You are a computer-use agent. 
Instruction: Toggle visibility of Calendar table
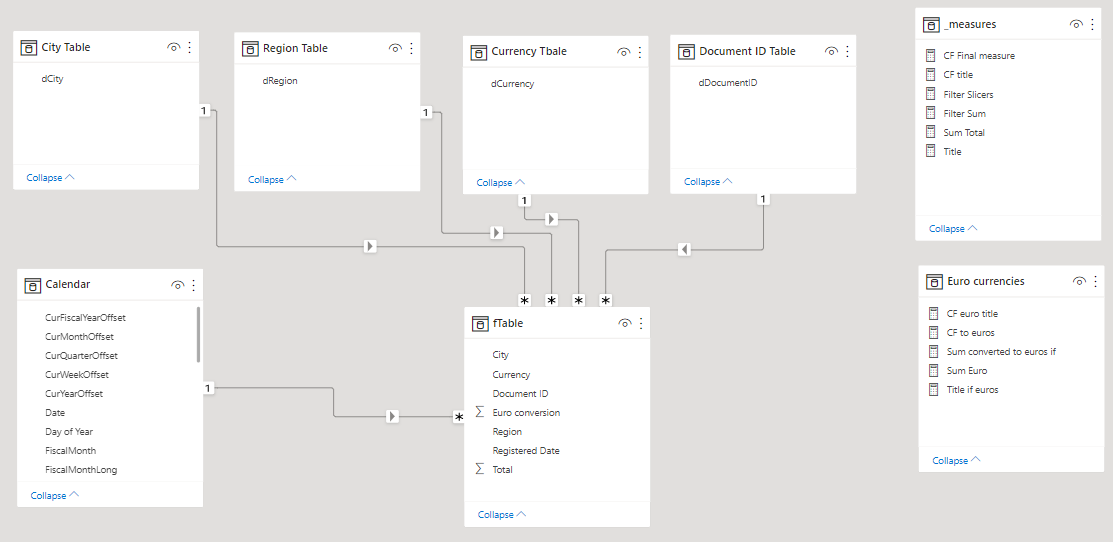[177, 284]
